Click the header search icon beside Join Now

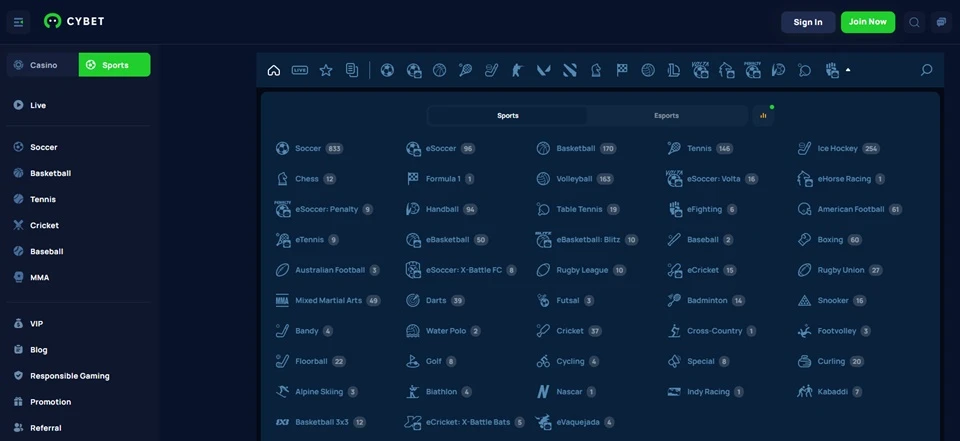pyautogui.click(x=914, y=22)
